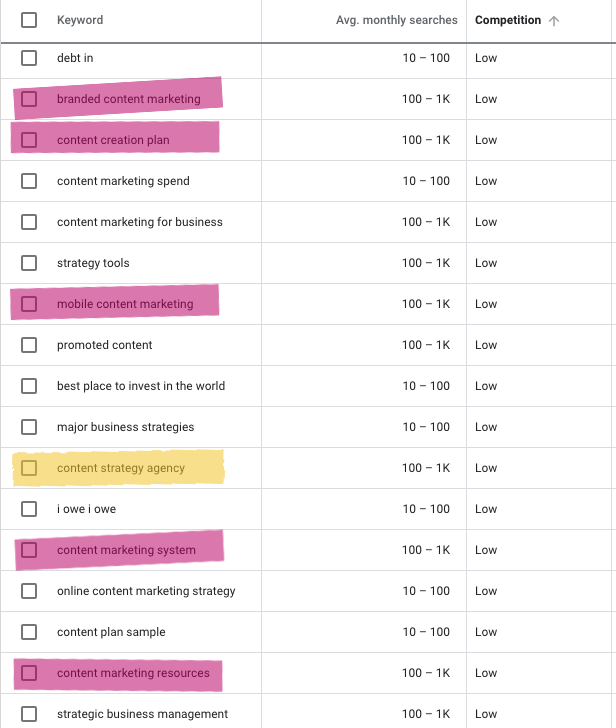
Task: Select "mobile content marketing" row checkbox
Action: point(29,304)
